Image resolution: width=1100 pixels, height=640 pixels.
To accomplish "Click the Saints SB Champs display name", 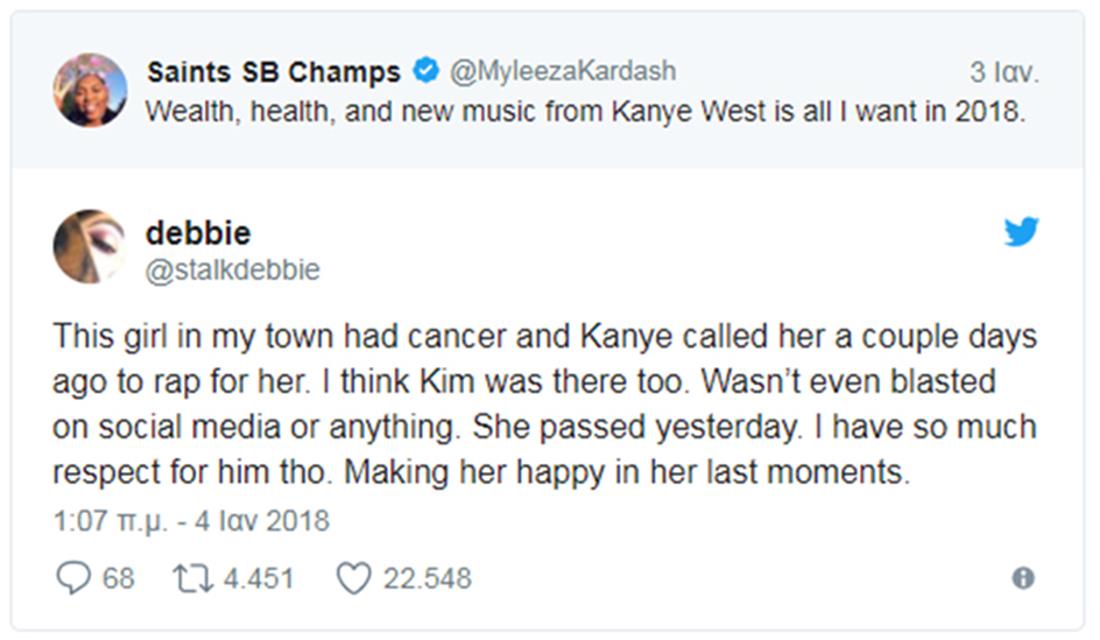I will [273, 72].
